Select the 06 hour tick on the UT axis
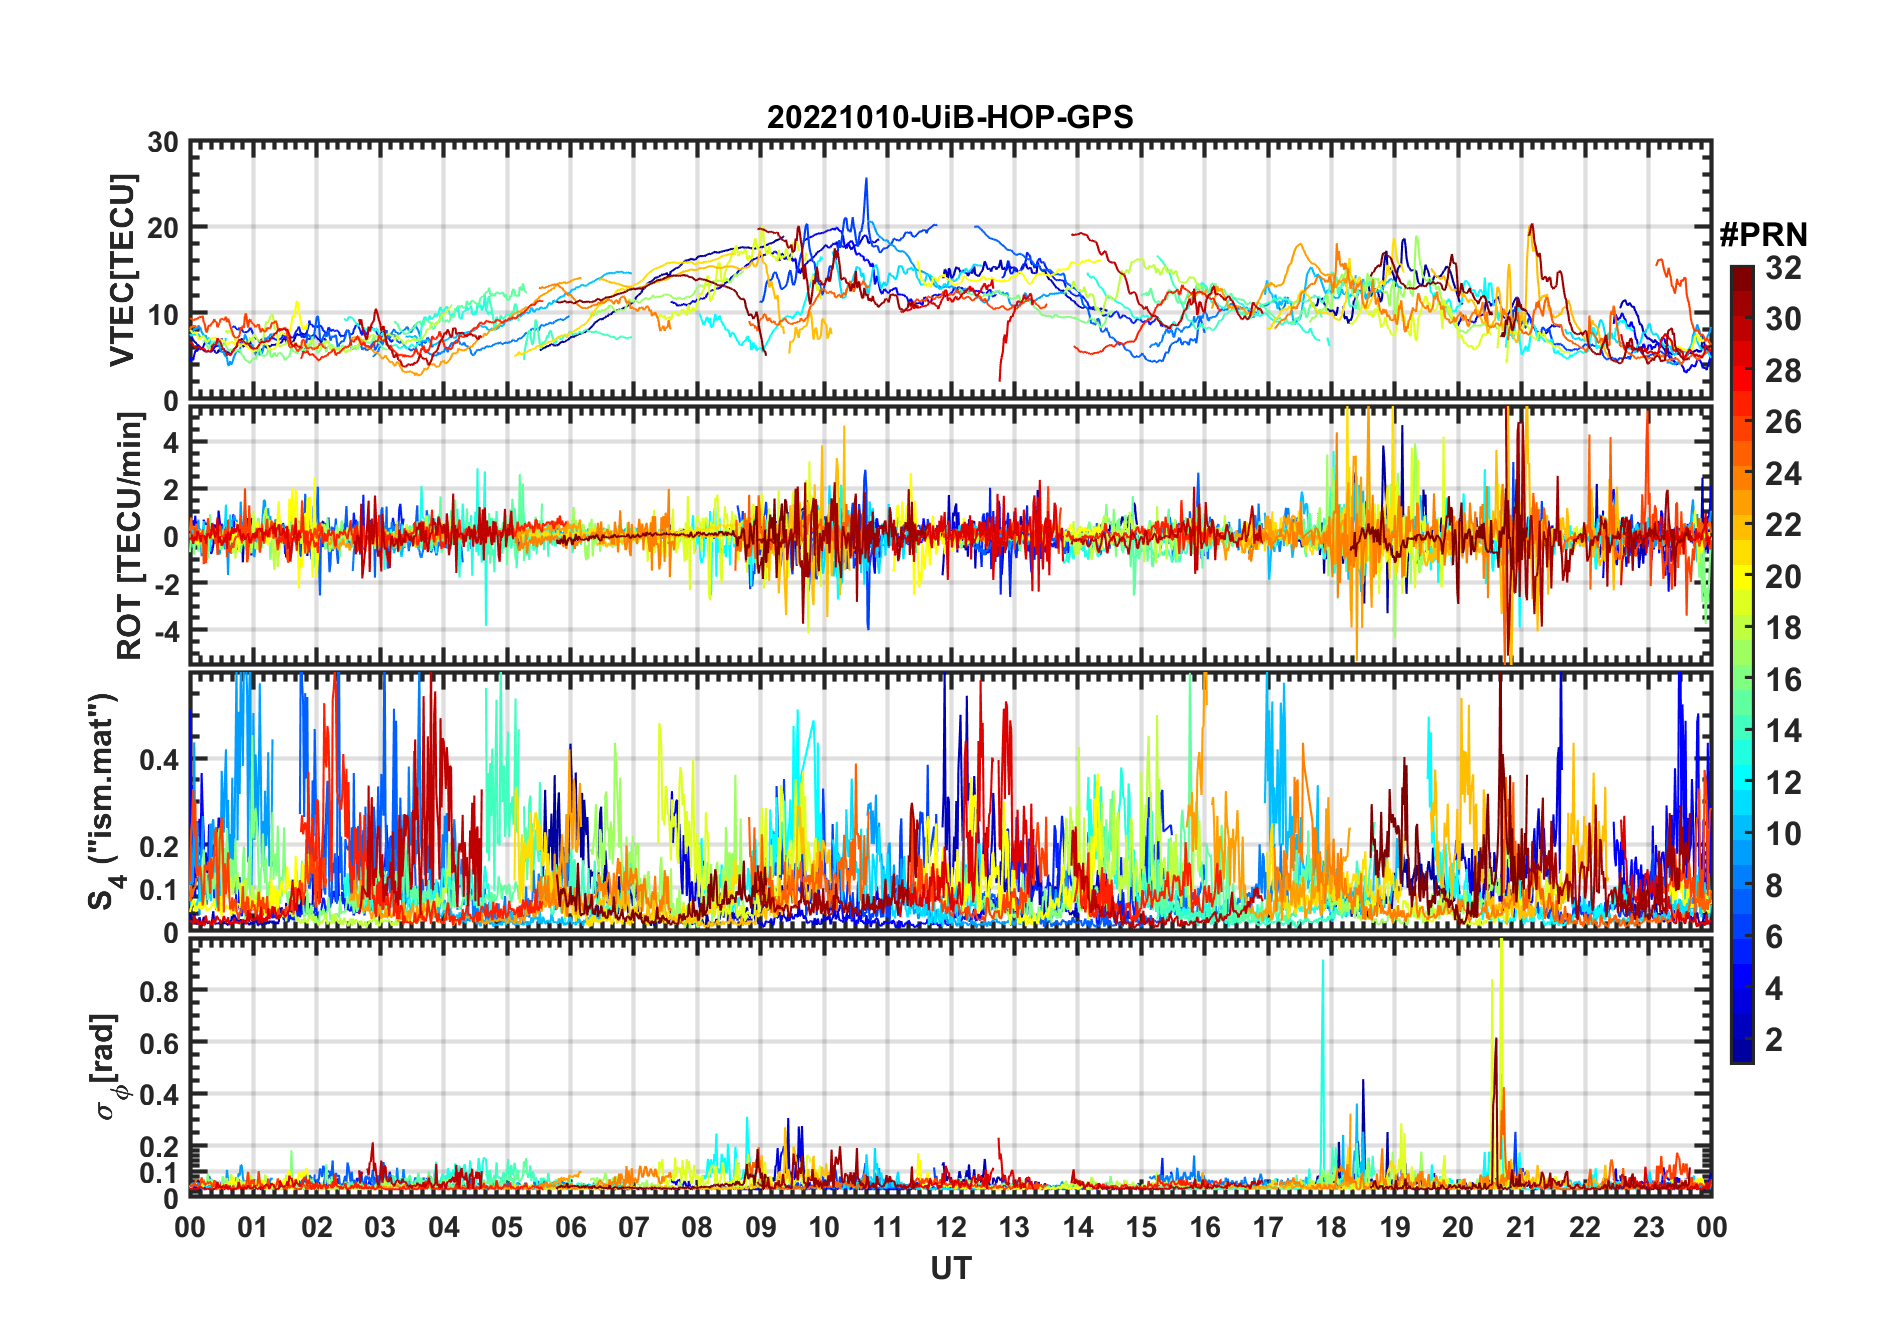This screenshot has height=1330, width=1902. click(x=570, y=1228)
